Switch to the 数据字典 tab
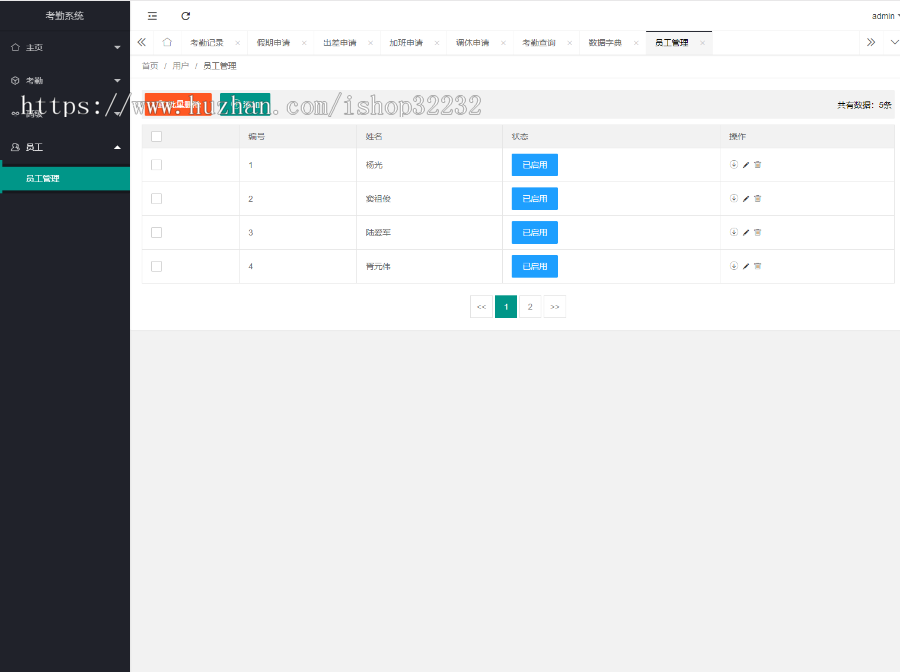This screenshot has height=672, width=900. [x=605, y=43]
